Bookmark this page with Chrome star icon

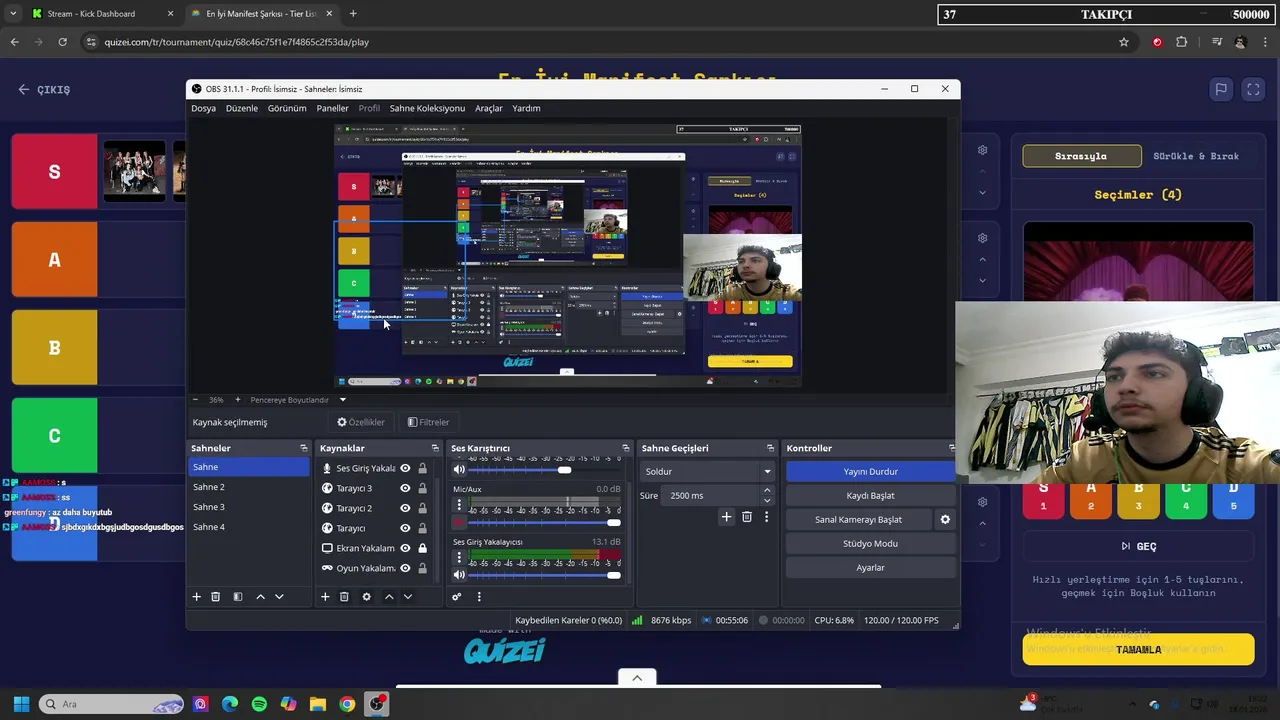pyautogui.click(x=1124, y=42)
